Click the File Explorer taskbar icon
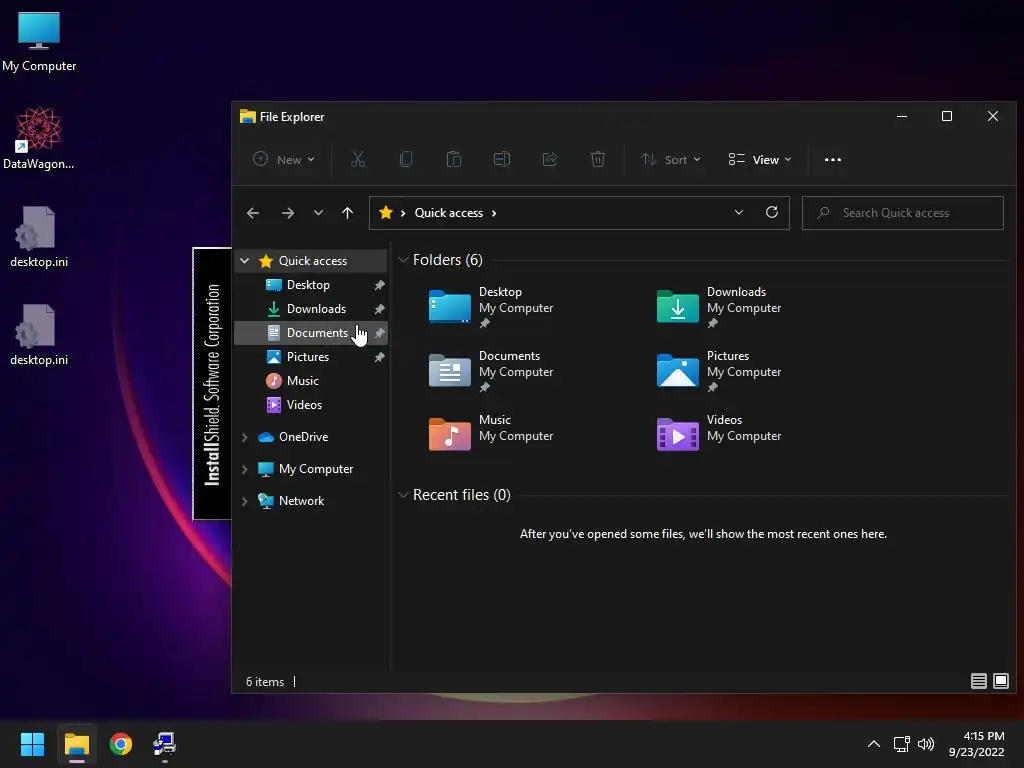Image resolution: width=1024 pixels, height=768 pixels. 76,744
